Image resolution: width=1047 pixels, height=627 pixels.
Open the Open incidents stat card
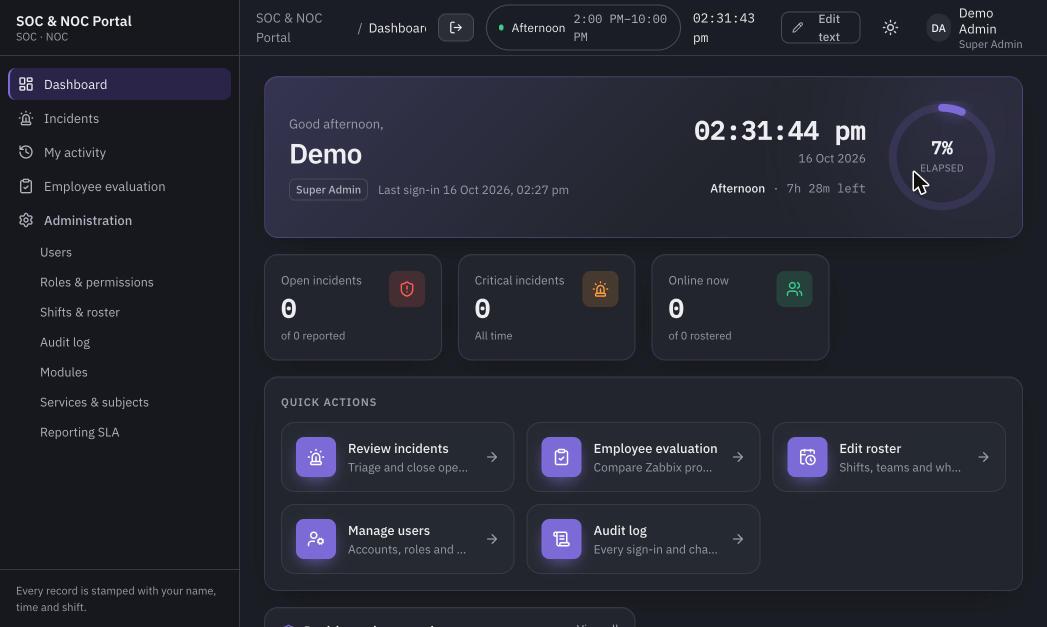[353, 307]
